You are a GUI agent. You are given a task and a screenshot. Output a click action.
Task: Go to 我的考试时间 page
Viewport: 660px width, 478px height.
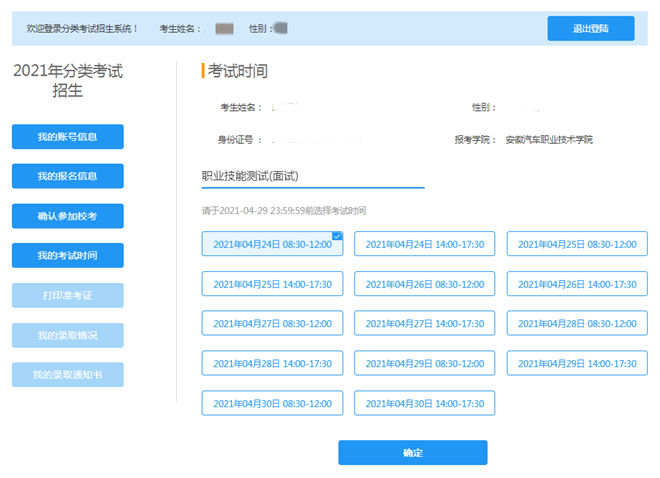point(67,256)
